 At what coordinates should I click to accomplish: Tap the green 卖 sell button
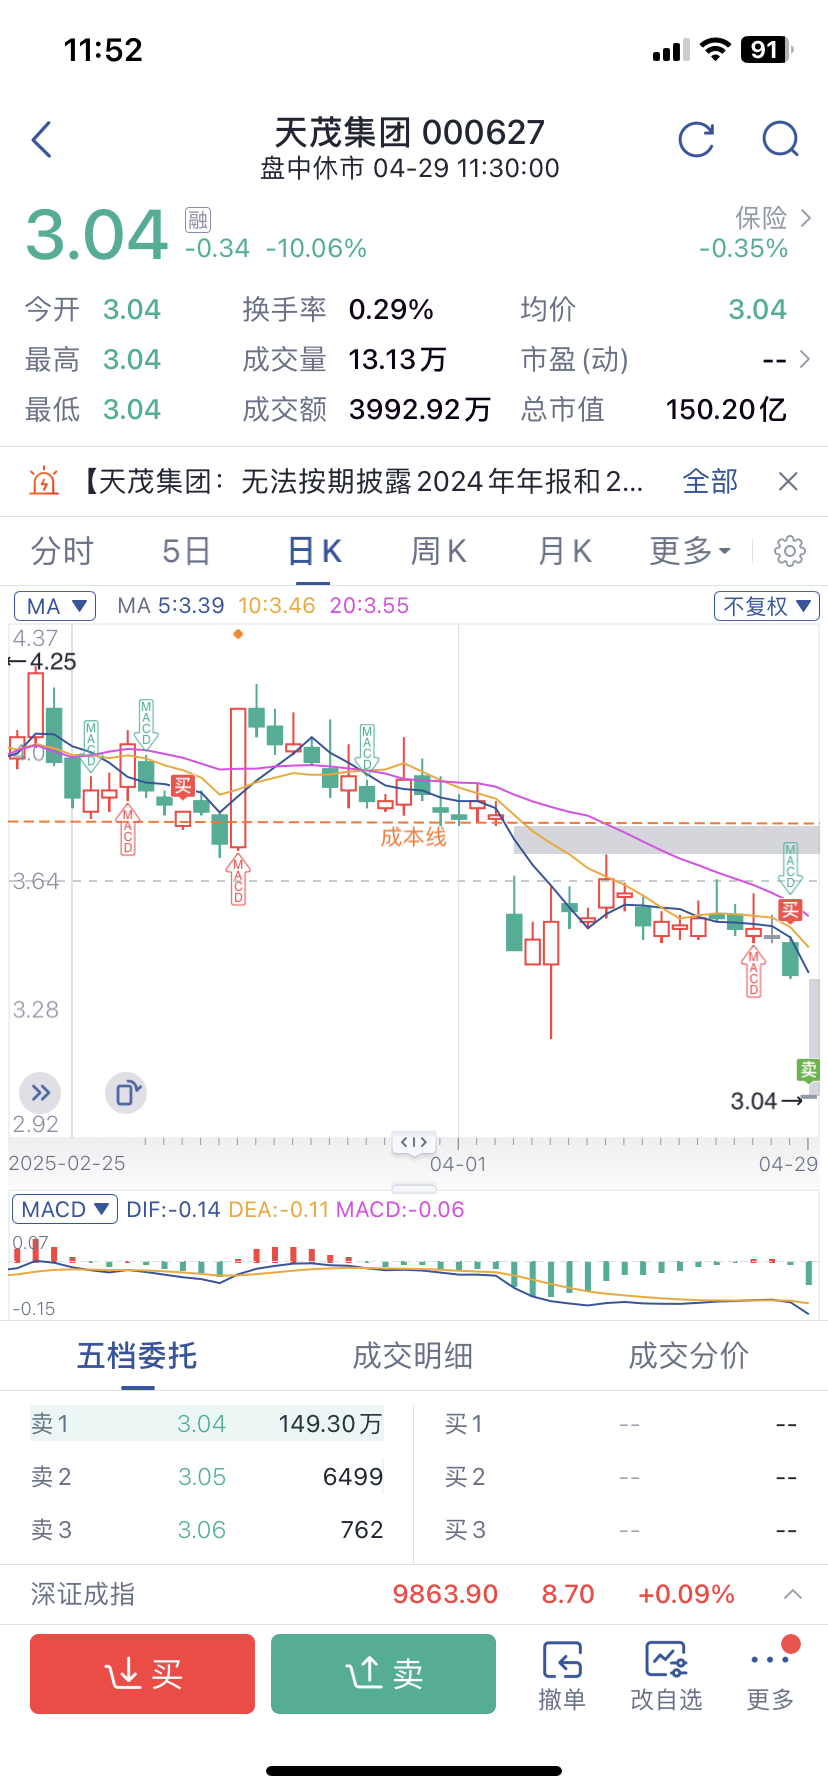[x=383, y=1674]
